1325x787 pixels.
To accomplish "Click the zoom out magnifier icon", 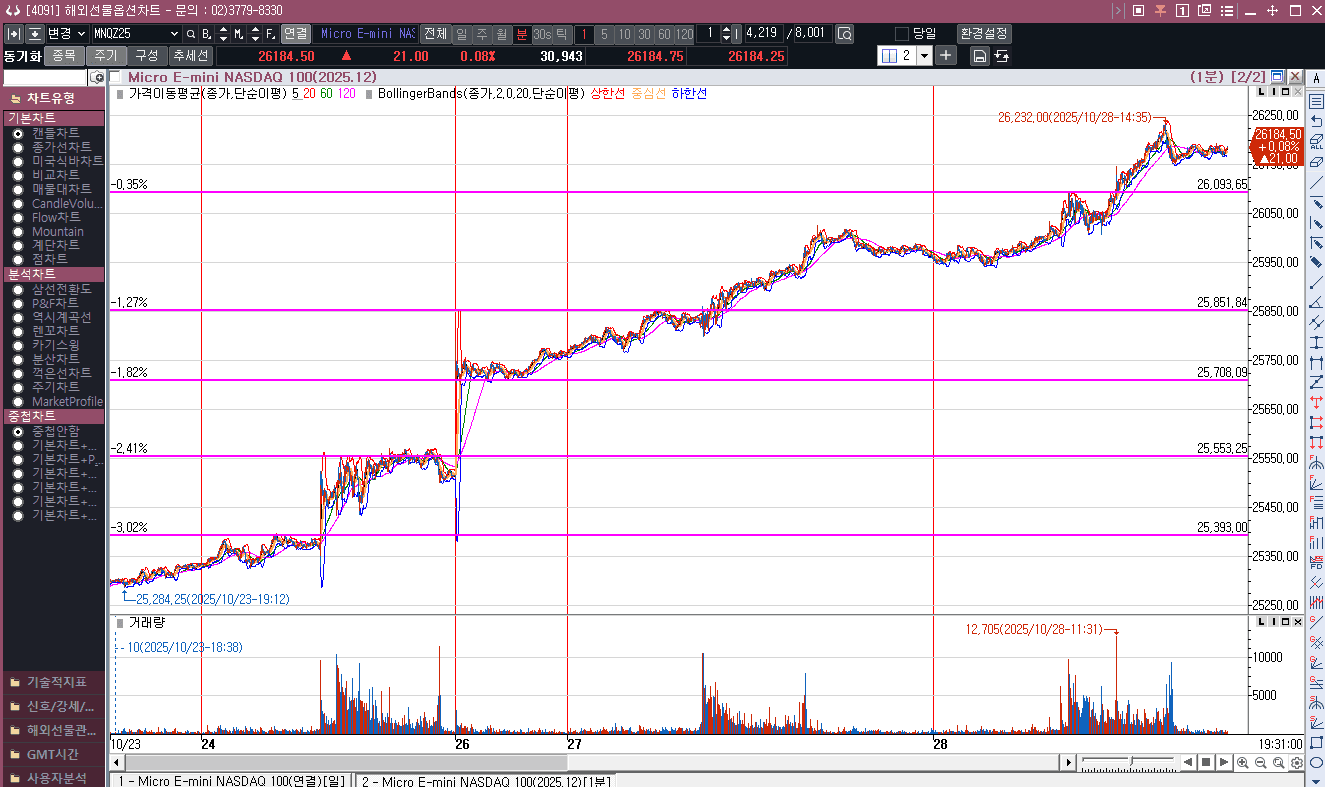I will [1260, 763].
